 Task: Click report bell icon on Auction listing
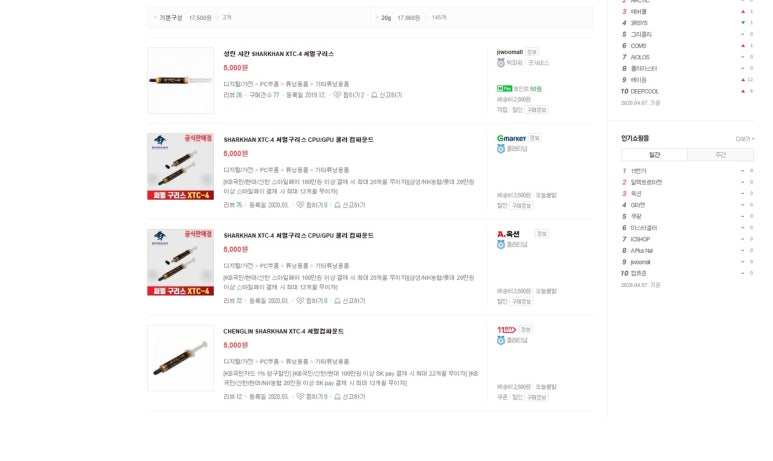point(337,300)
